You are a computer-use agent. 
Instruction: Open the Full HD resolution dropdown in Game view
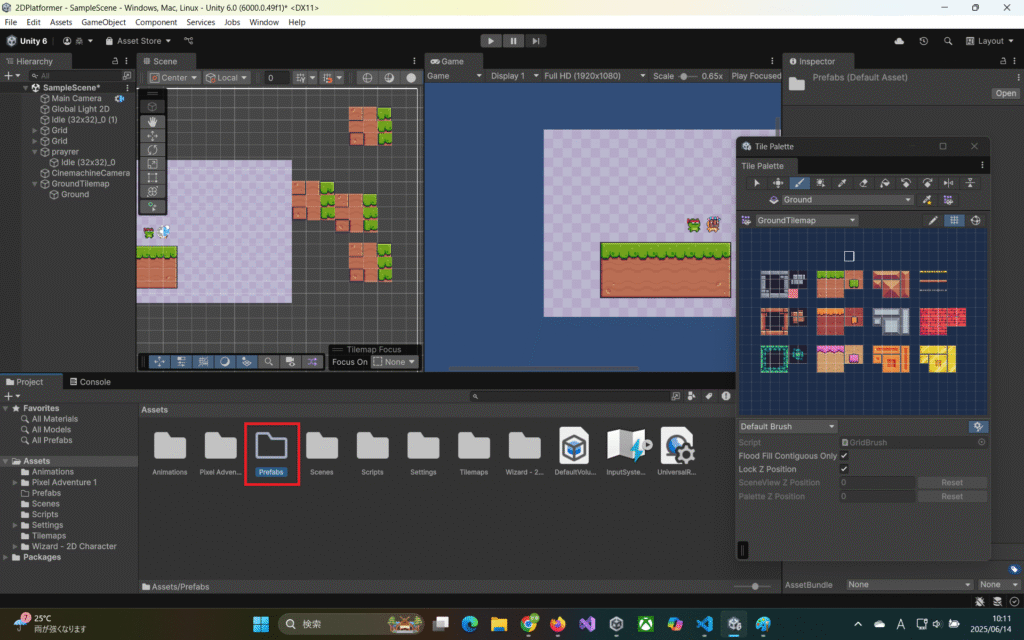(594, 76)
